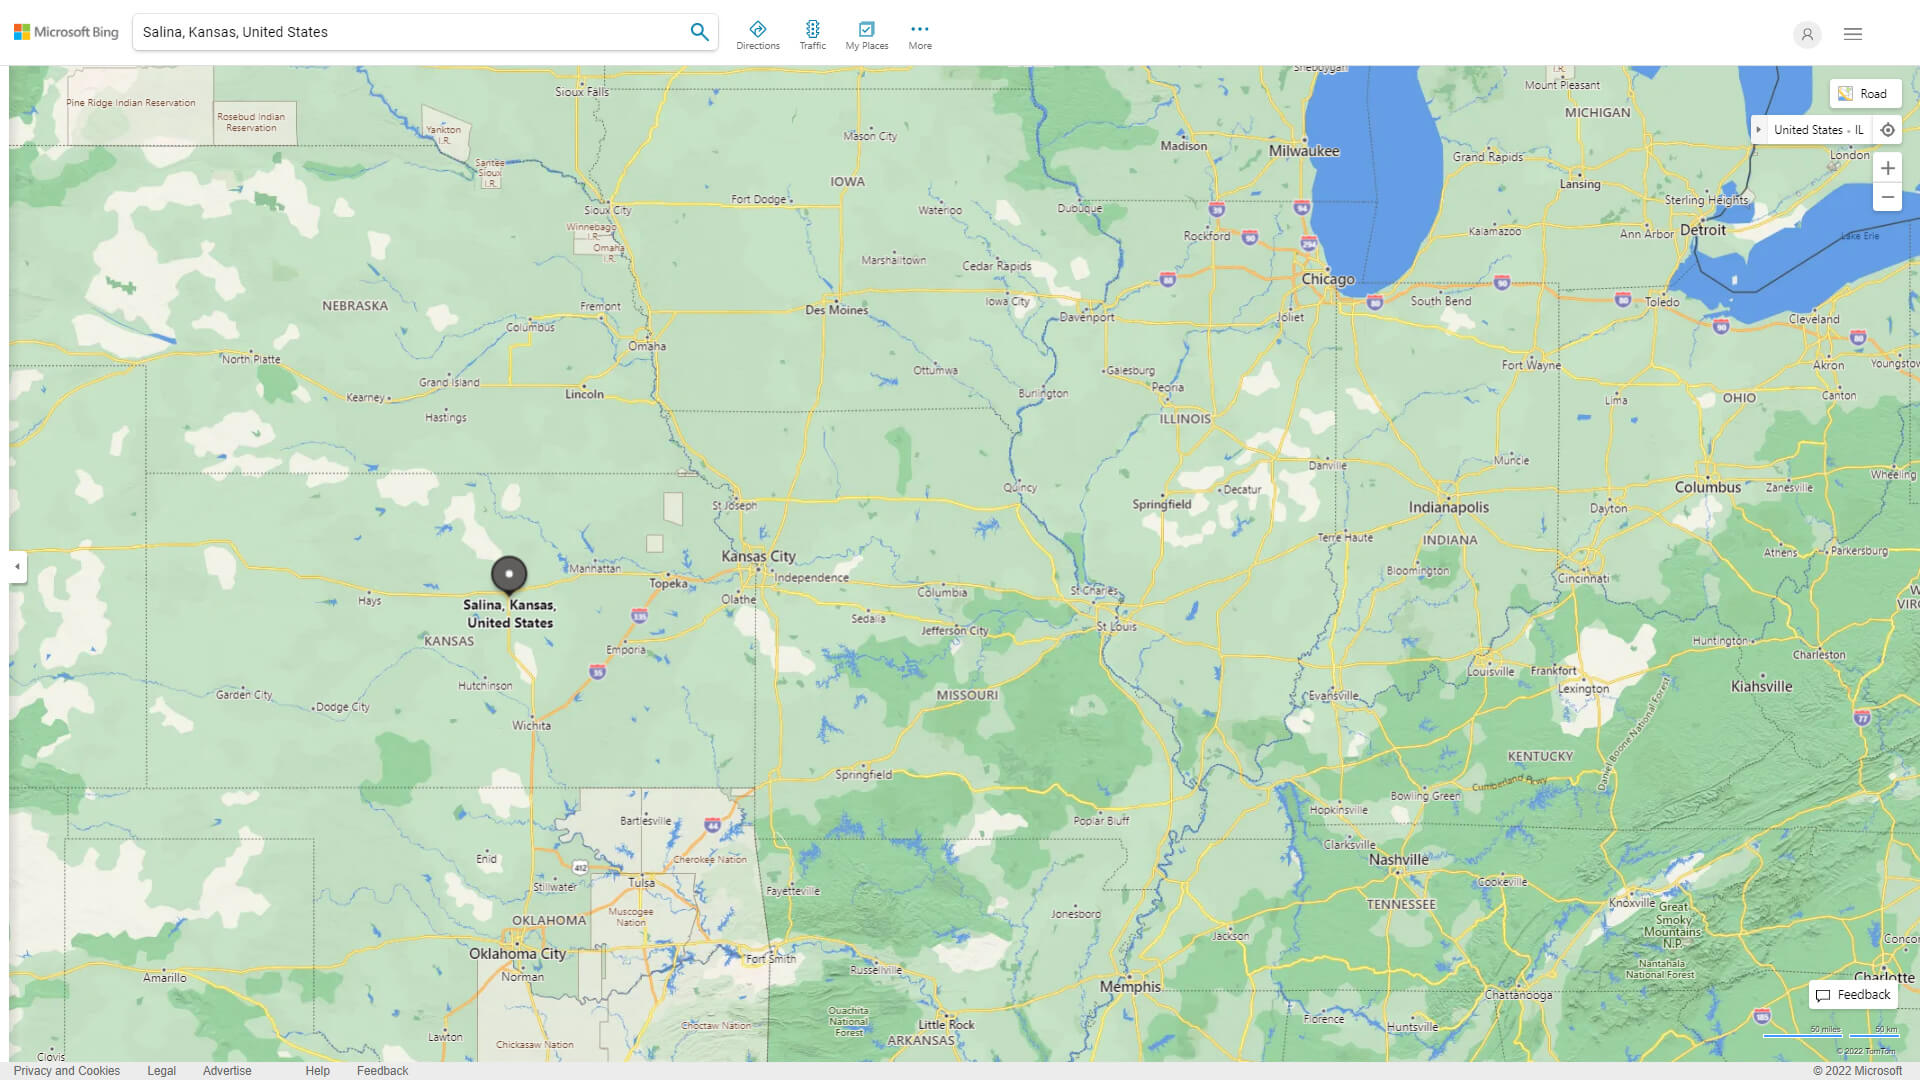Open the Legal footer link

(161, 1070)
